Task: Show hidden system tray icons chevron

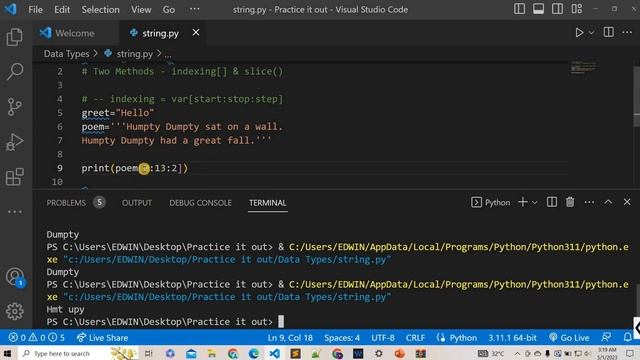Action: 517,353
